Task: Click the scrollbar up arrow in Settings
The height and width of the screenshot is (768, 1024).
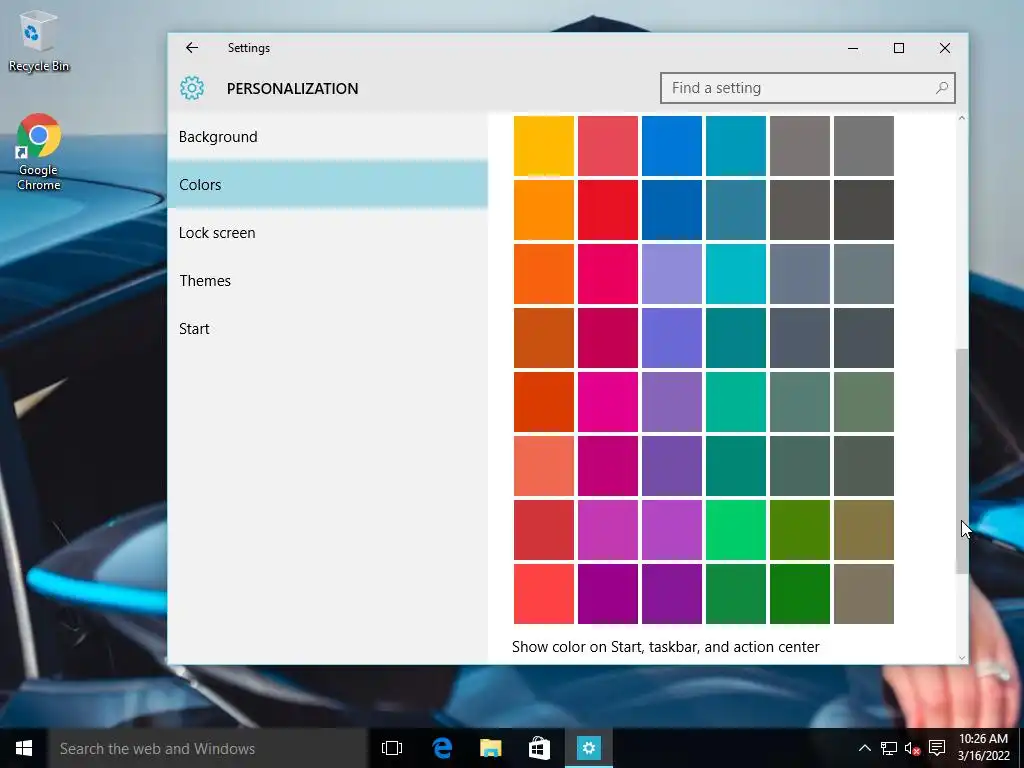Action: tap(961, 118)
